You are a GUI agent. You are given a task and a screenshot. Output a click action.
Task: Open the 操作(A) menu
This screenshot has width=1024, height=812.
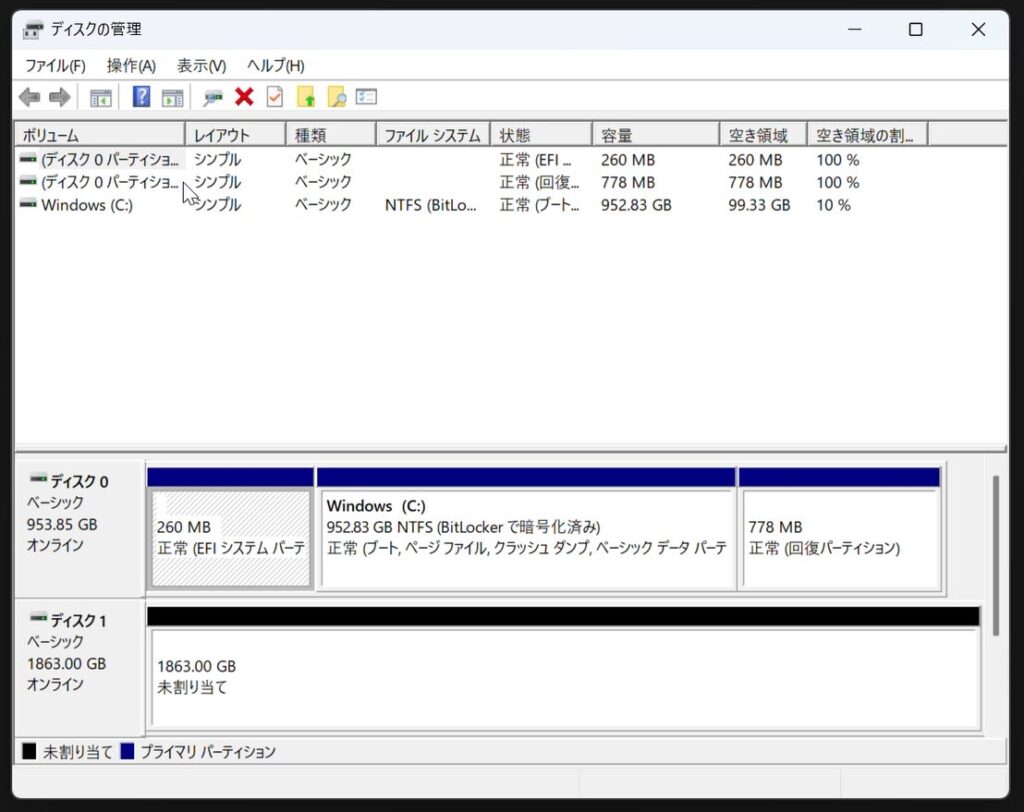131,66
